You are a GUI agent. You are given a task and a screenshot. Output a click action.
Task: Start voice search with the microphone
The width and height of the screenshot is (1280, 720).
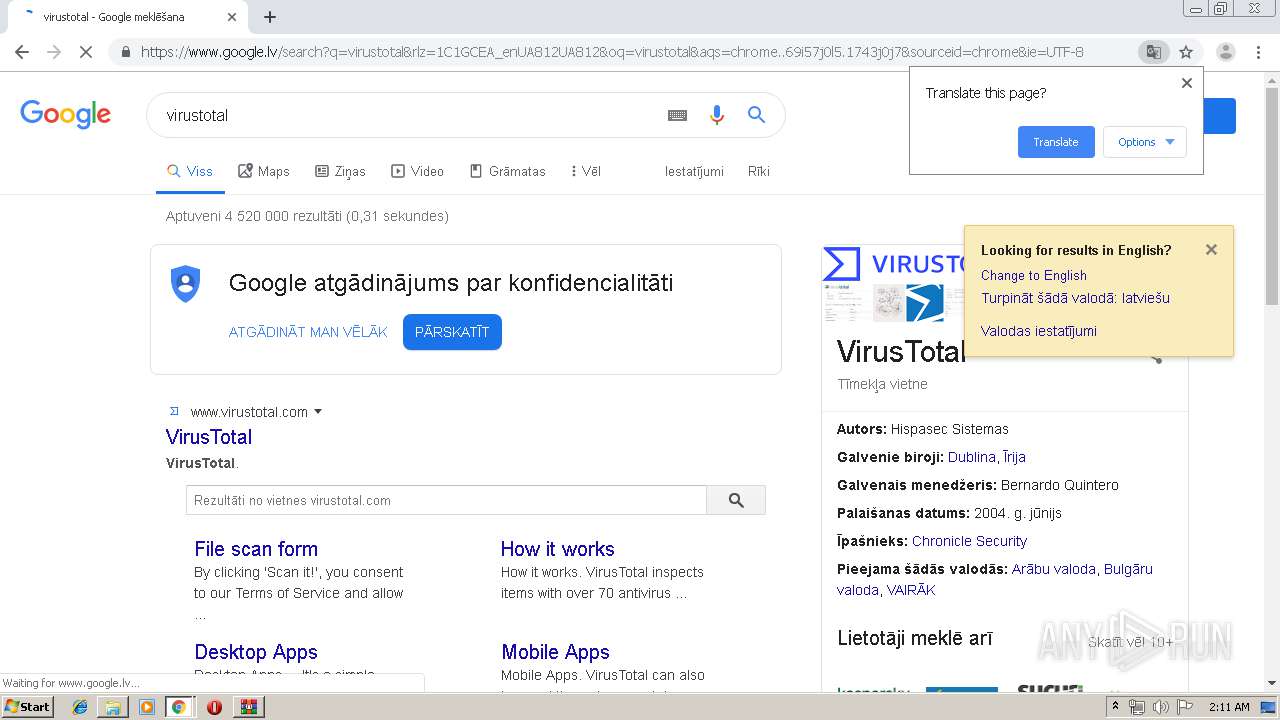click(x=716, y=115)
